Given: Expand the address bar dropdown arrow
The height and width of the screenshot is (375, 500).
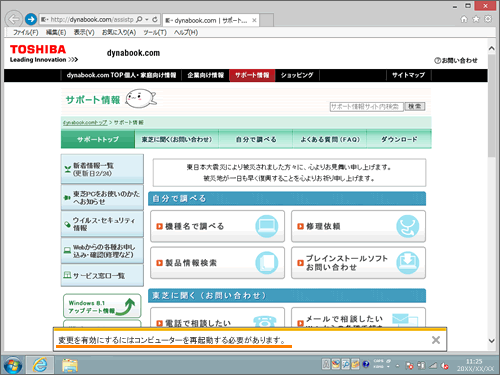Looking at the screenshot, I should 147,20.
